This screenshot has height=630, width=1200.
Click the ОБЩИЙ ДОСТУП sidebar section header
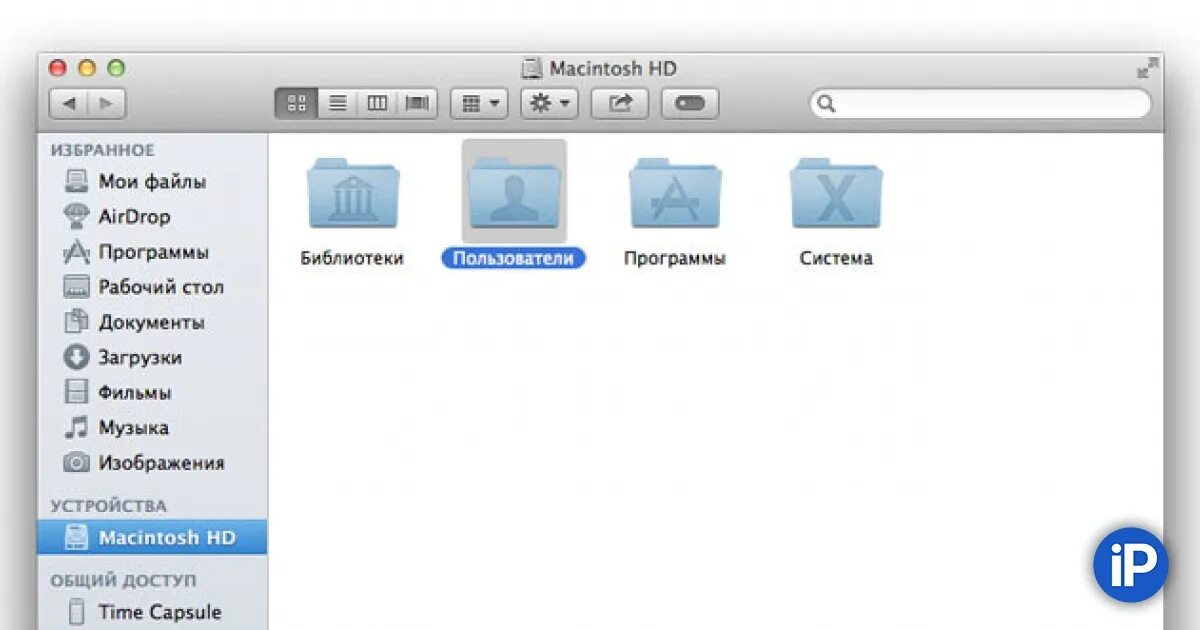click(x=124, y=580)
